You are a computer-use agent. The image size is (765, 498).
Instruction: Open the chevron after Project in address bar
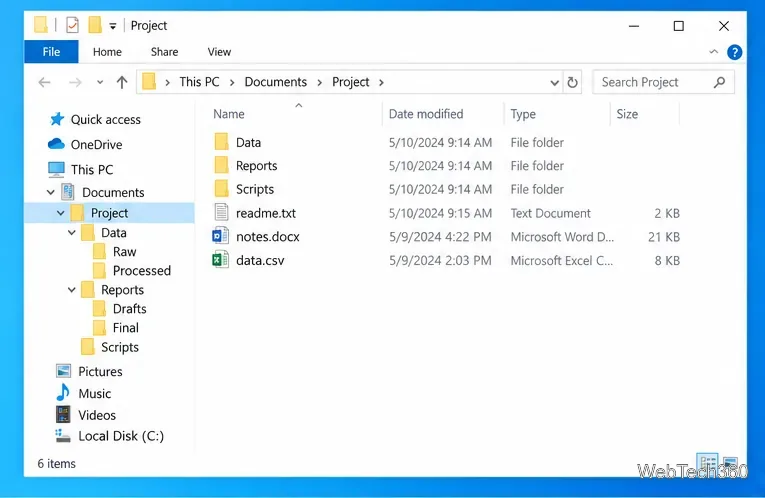(x=382, y=82)
